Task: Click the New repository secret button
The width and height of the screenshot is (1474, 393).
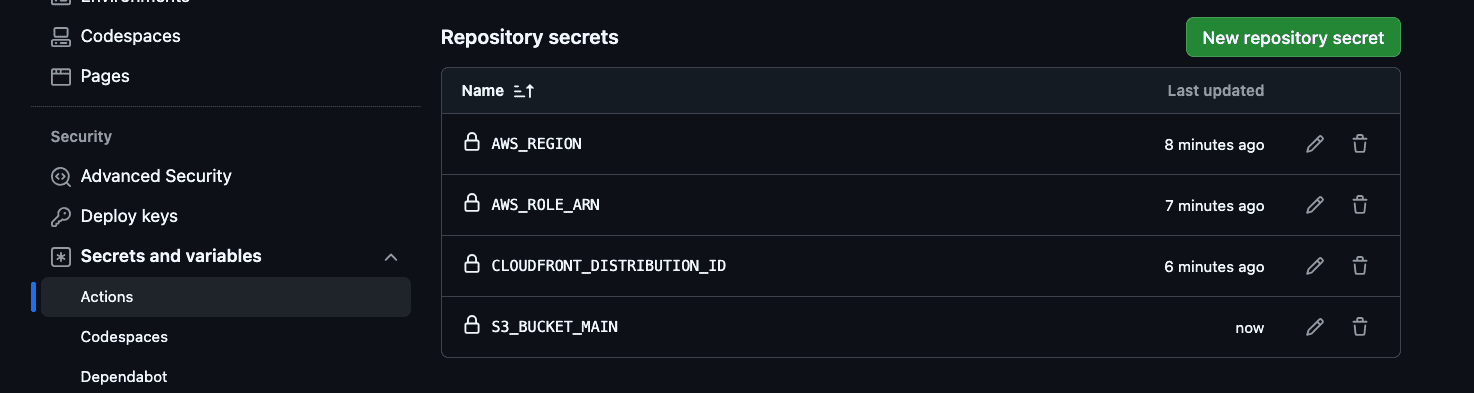Action: [x=1293, y=38]
